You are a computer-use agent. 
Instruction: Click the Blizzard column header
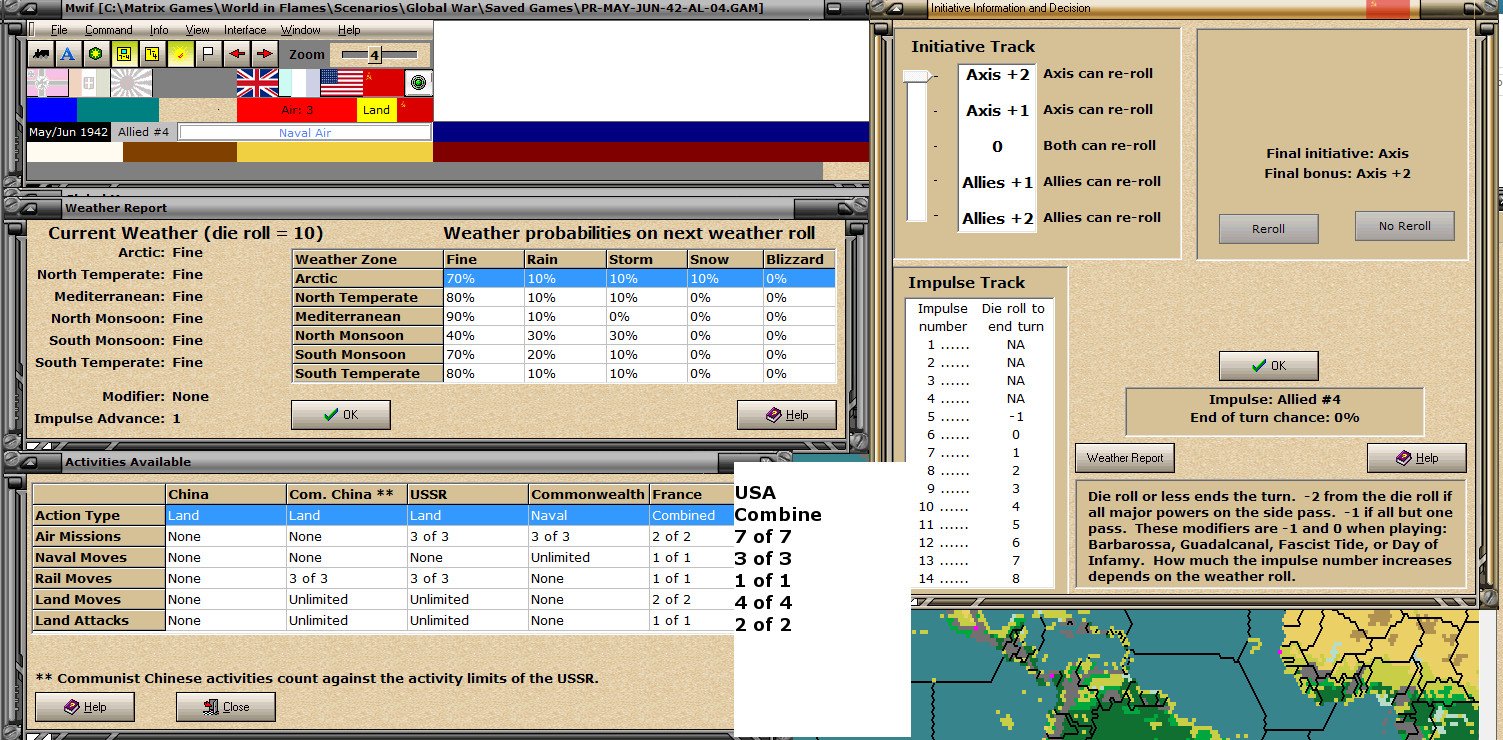pos(799,259)
